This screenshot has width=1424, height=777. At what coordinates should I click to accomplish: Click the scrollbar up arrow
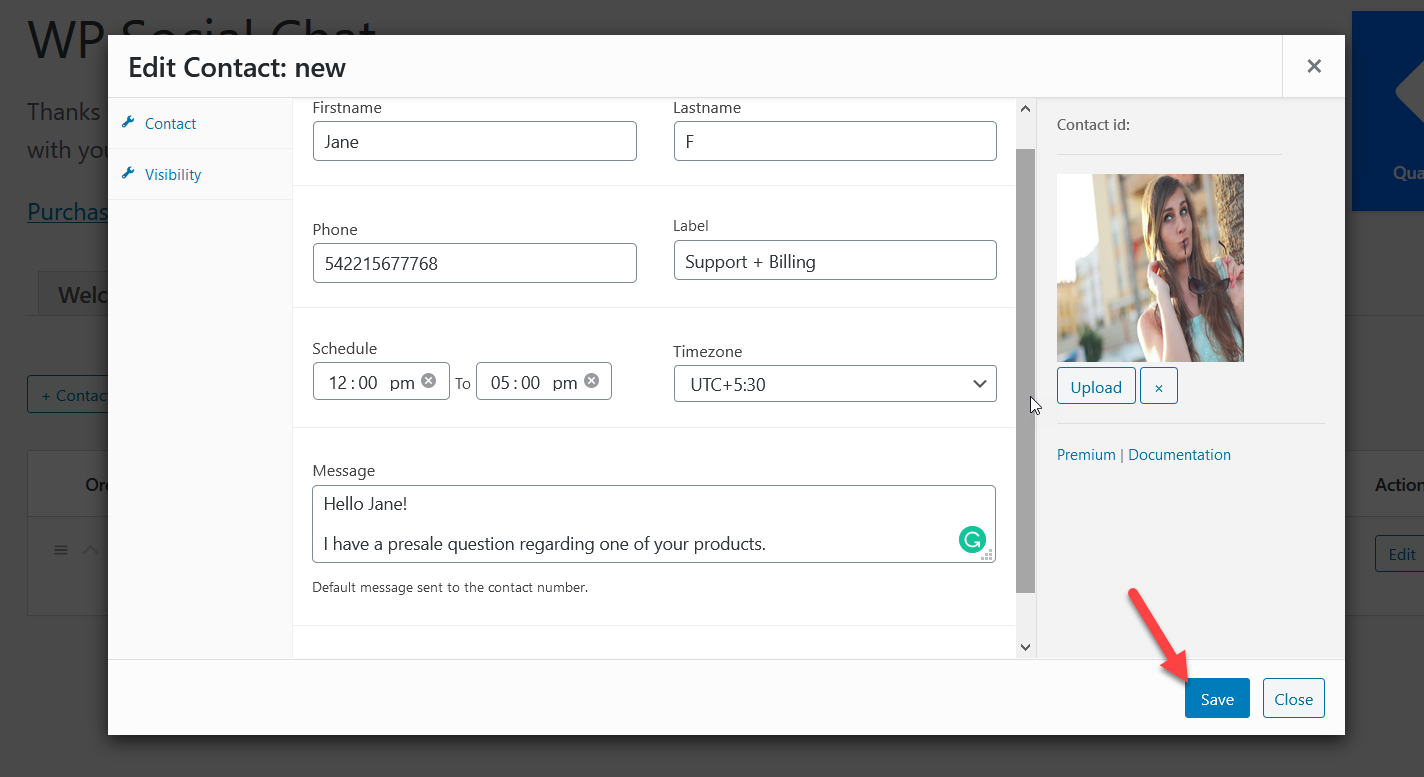(x=1025, y=108)
